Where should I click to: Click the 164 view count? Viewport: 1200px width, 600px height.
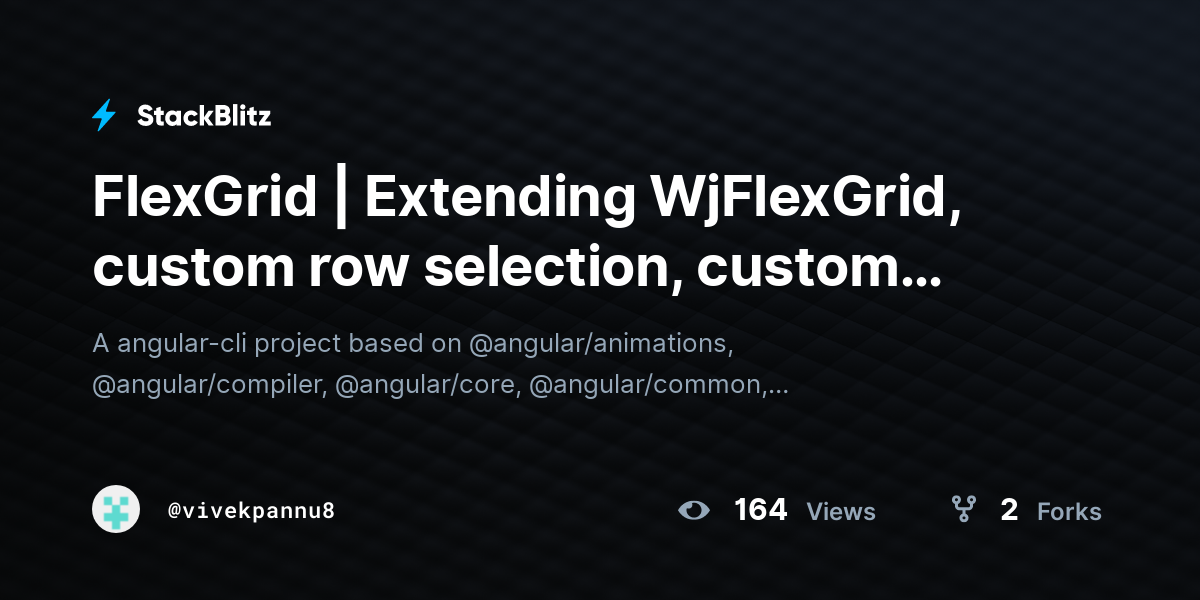pos(761,510)
